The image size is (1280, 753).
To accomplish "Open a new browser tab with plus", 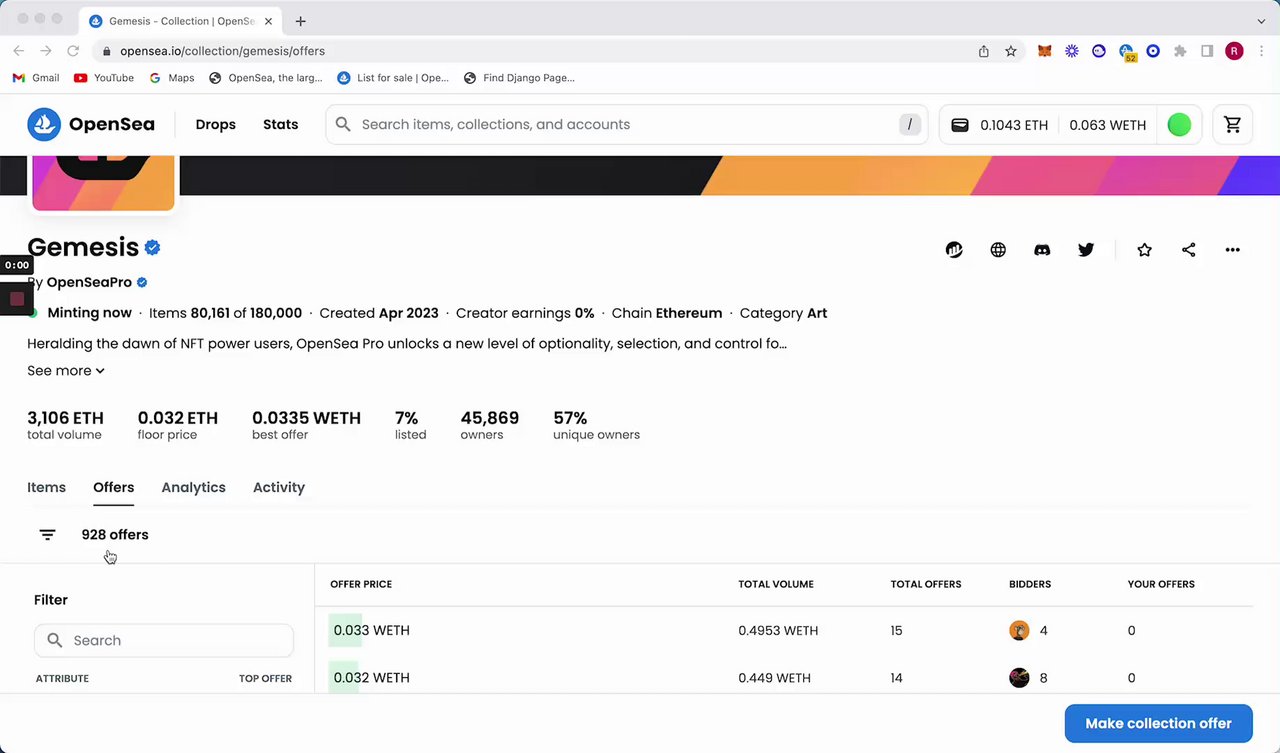I will 300,20.
